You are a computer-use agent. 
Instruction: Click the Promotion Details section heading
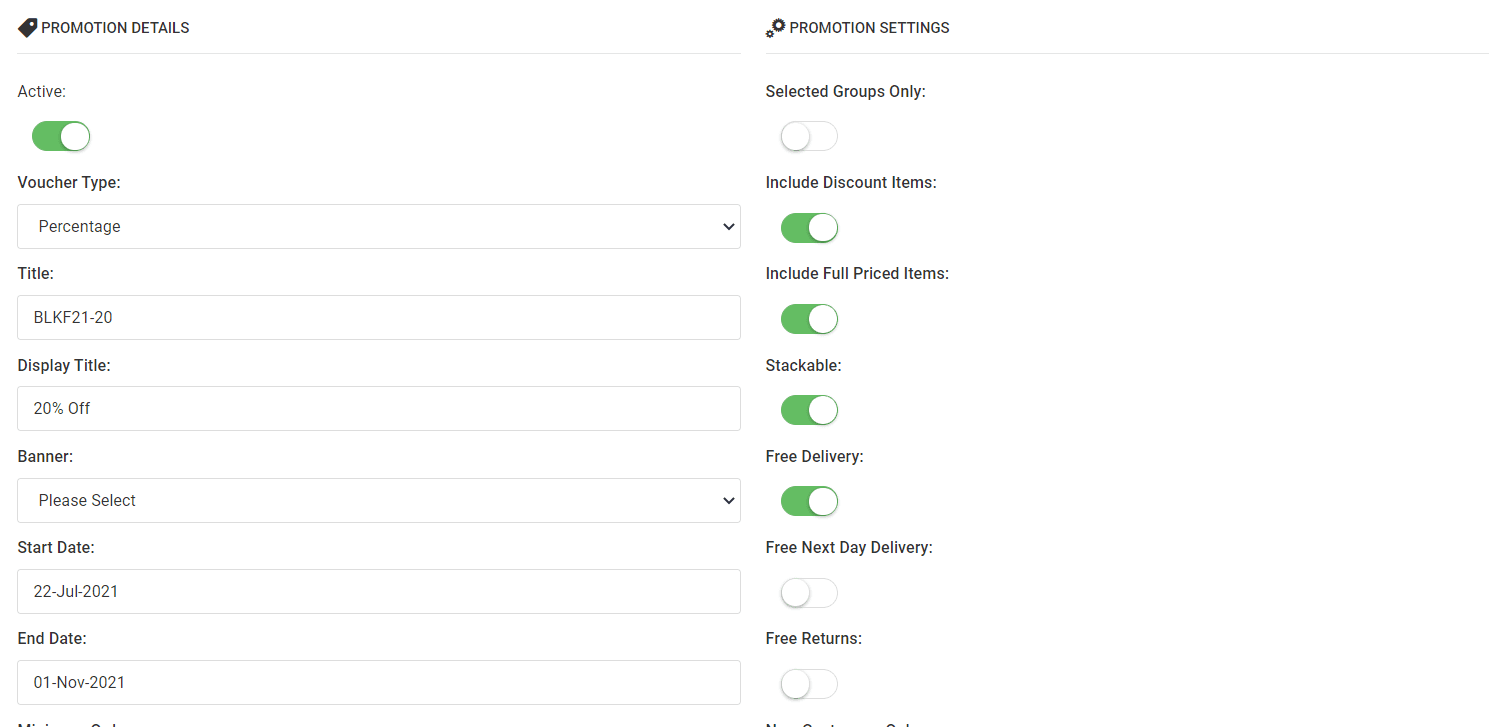tap(115, 28)
